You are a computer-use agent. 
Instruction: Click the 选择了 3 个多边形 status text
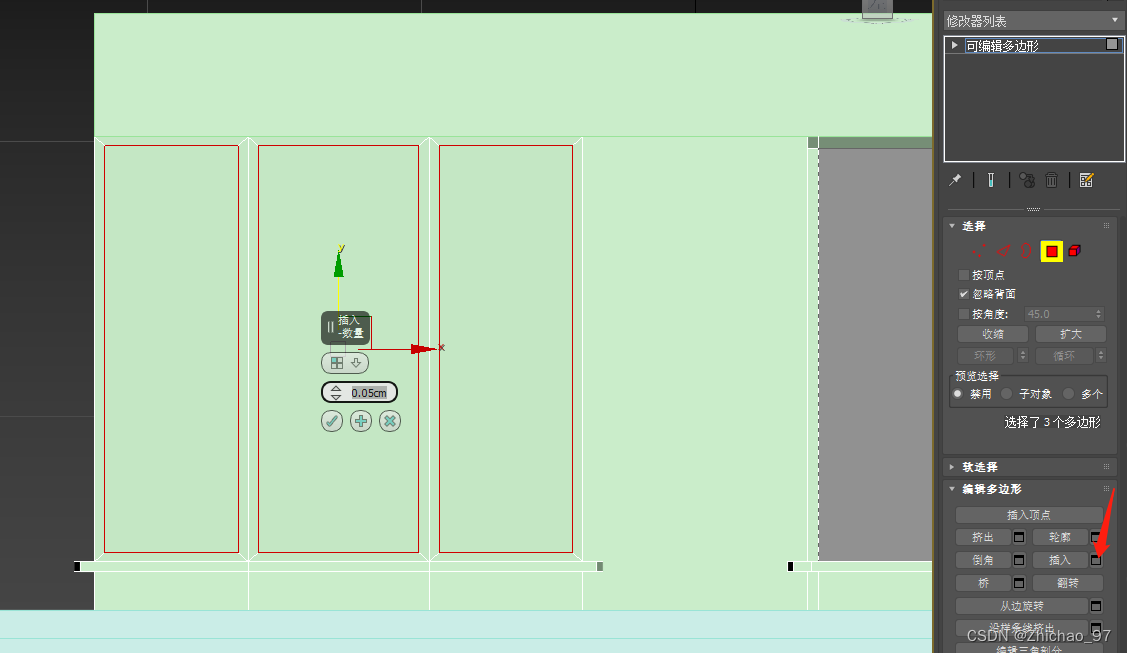coord(1052,422)
